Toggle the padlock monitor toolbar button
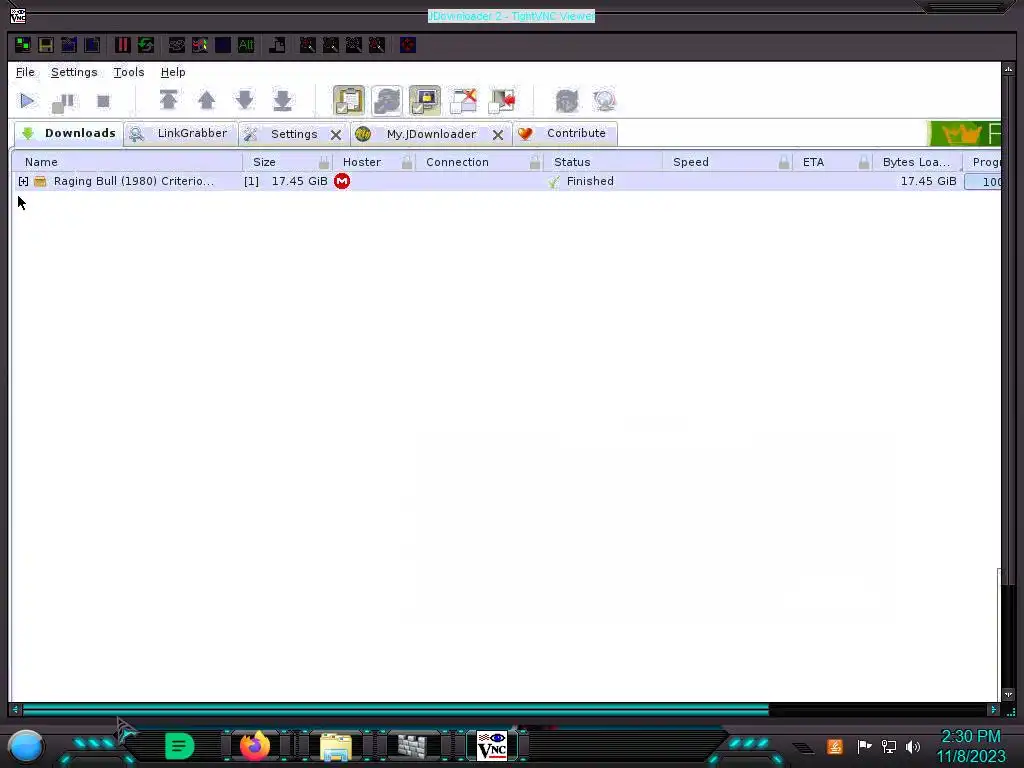Screen dimensions: 1024x768 point(424,101)
